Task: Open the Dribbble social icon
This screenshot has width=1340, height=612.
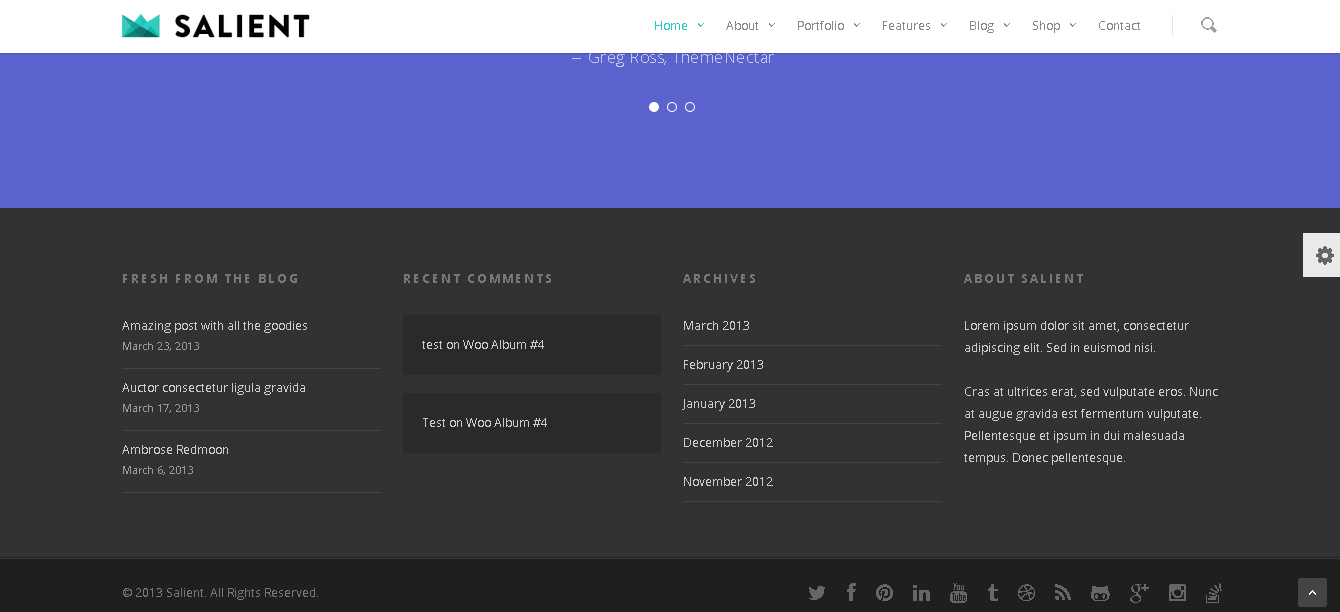Action: tap(1026, 593)
